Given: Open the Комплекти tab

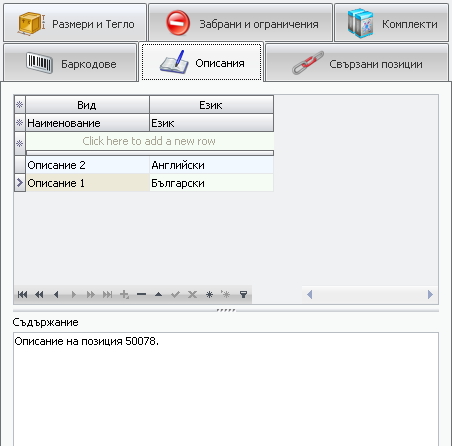Looking at the screenshot, I should click(391, 23).
